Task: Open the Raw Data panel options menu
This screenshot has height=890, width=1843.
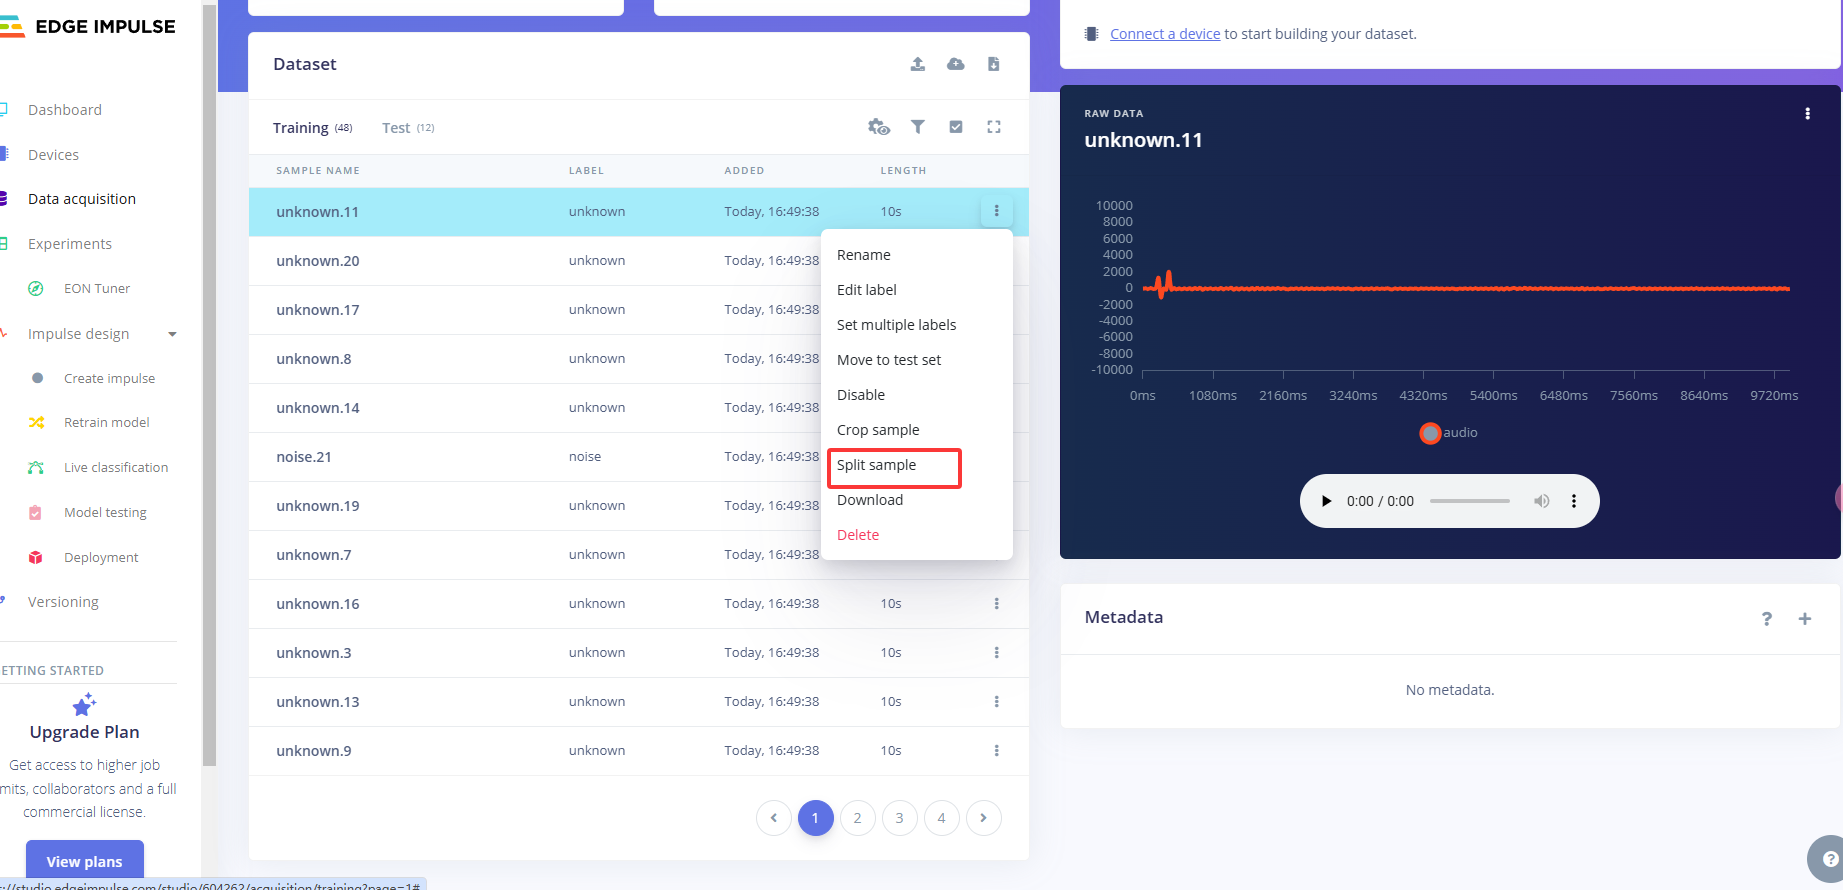Action: coord(1806,114)
